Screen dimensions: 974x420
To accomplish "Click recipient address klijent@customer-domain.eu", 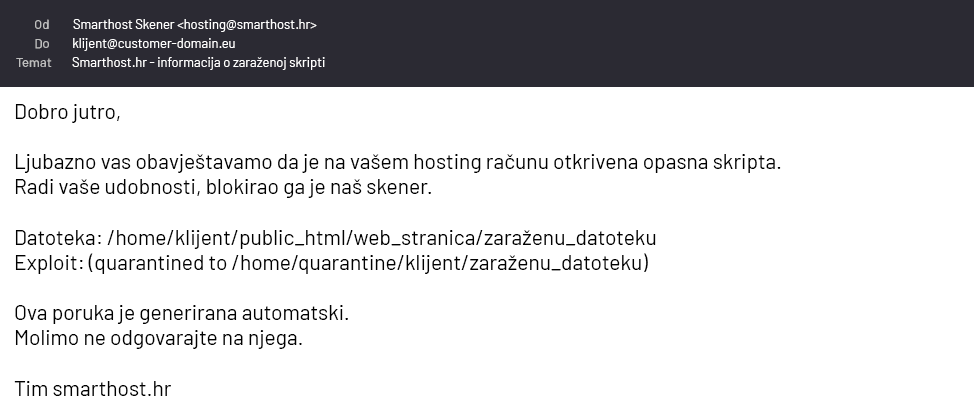I will [x=153, y=43].
